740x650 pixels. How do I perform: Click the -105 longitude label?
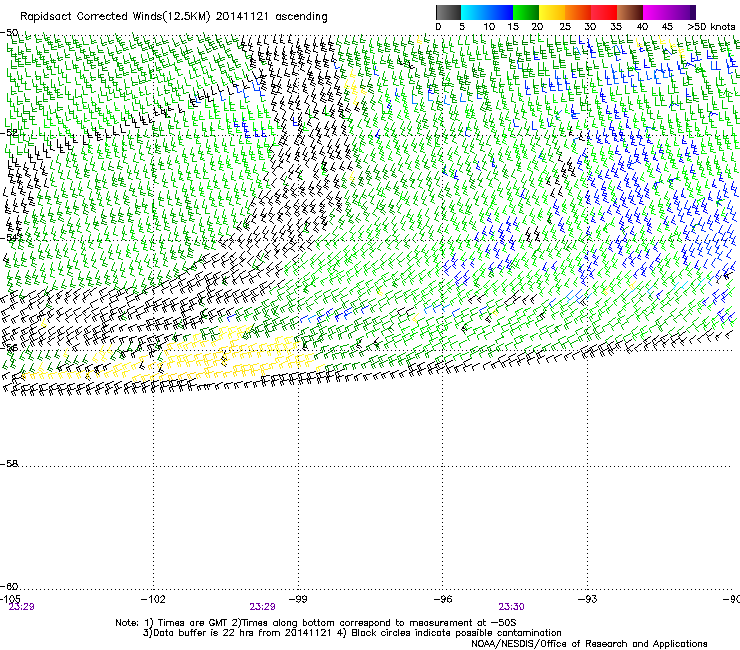10,599
